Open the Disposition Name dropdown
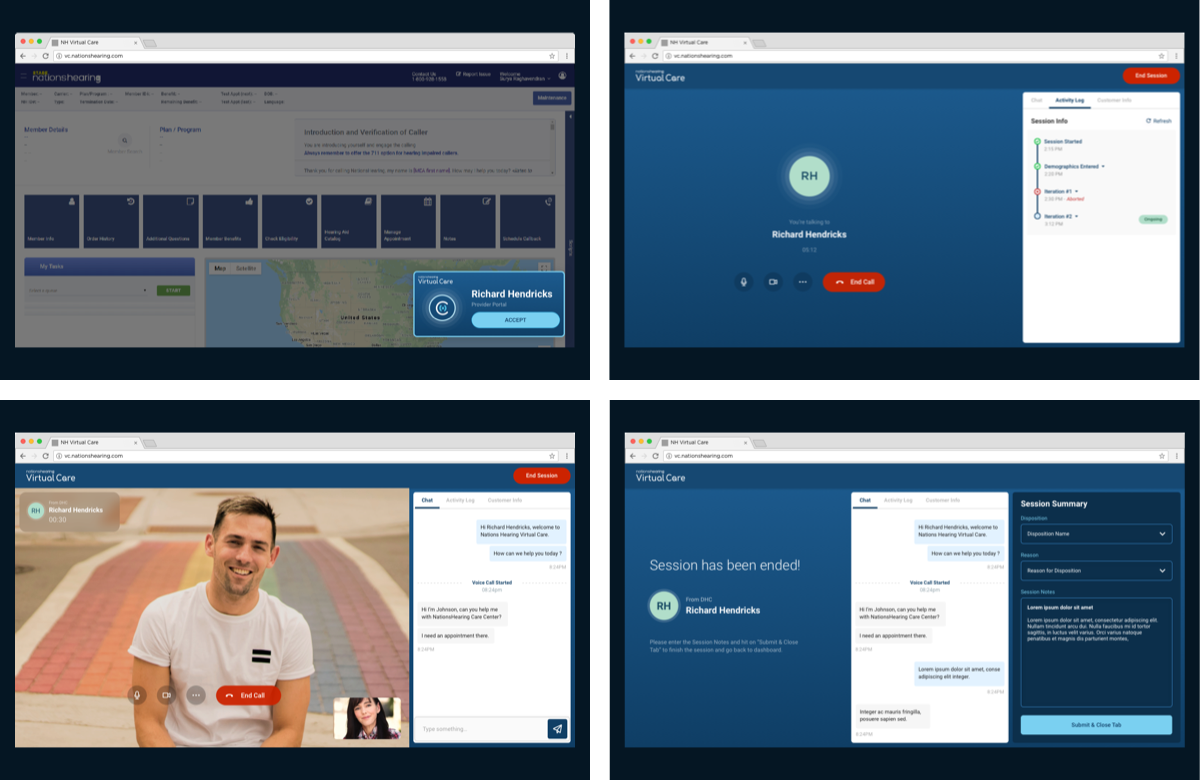The width and height of the screenshot is (1200, 780). pyautogui.click(x=1096, y=534)
